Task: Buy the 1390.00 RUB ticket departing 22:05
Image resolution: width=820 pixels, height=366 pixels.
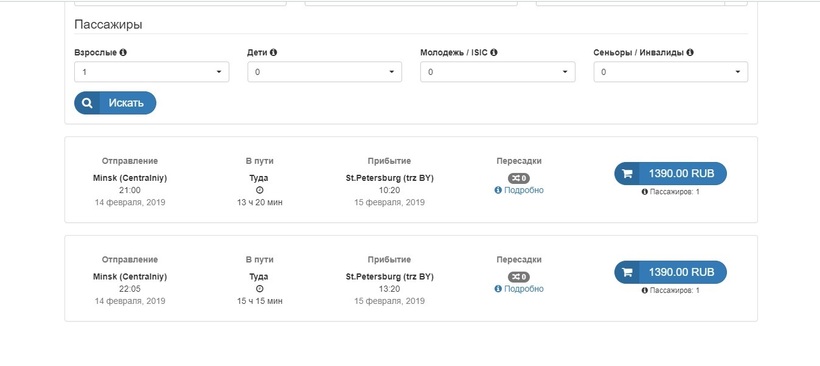Action: click(x=670, y=272)
